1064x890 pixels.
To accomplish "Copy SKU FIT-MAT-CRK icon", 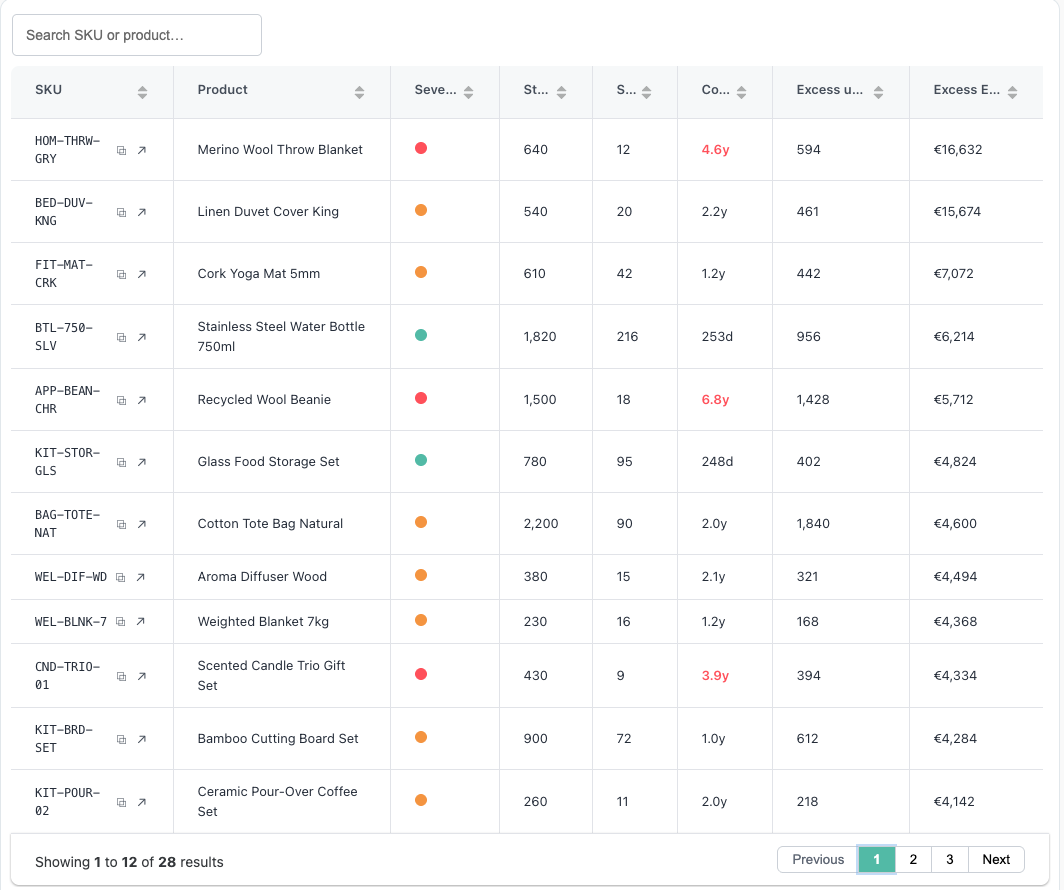I will click(x=121, y=275).
